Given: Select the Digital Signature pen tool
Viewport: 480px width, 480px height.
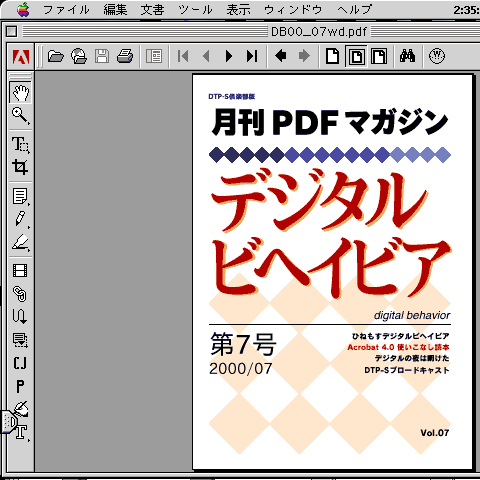Looking at the screenshot, I should point(21,408).
